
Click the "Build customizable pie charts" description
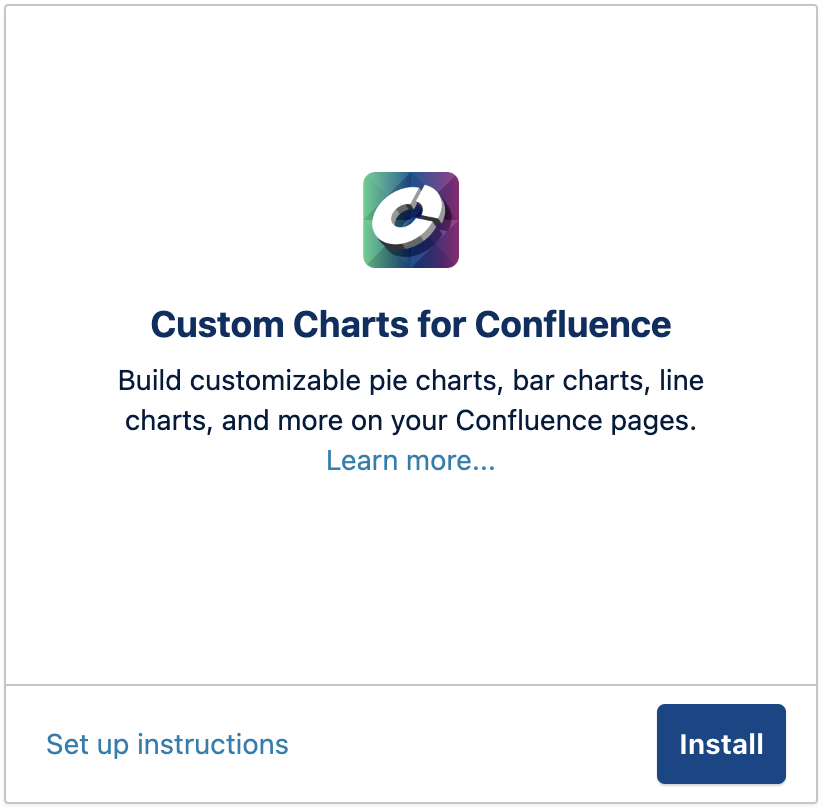(410, 381)
